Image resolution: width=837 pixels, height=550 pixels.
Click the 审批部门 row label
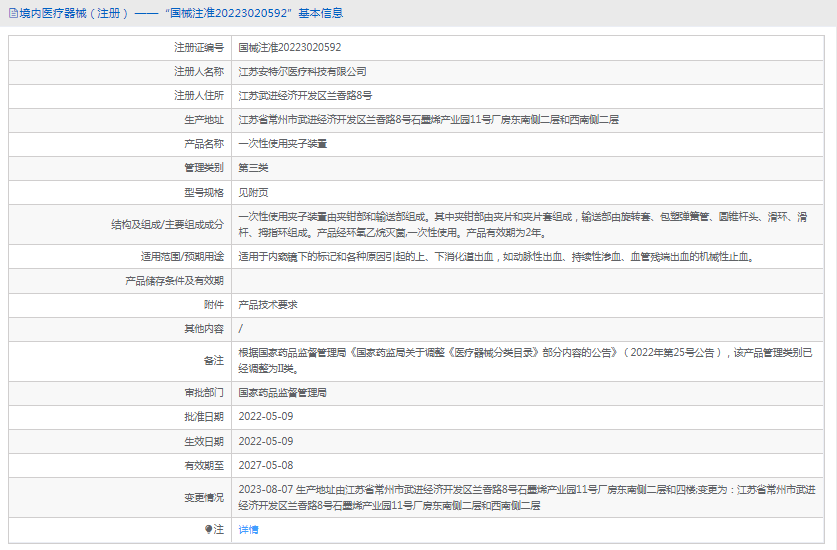click(204, 392)
